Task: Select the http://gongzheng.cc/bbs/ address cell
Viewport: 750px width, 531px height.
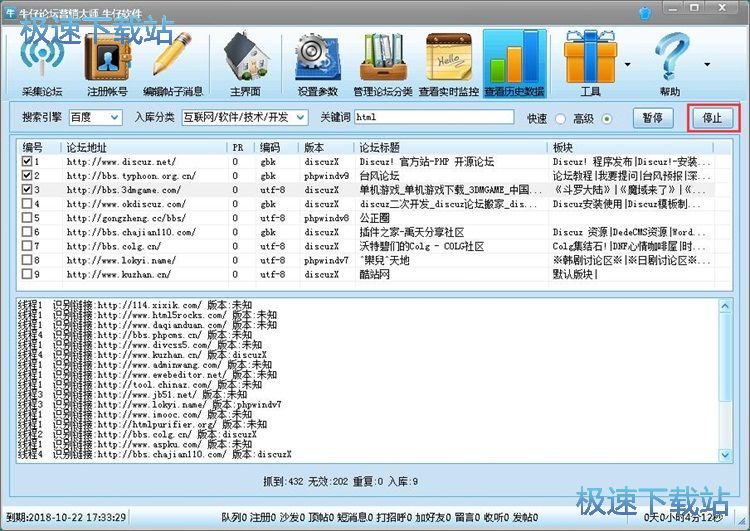Action: [x=126, y=218]
